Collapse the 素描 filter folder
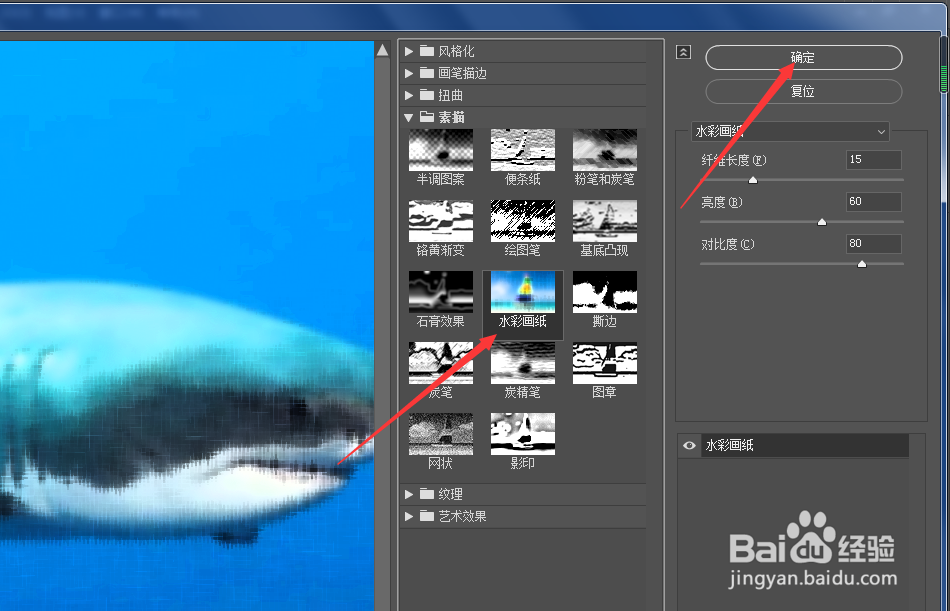The width and height of the screenshot is (950, 611). [x=409, y=118]
